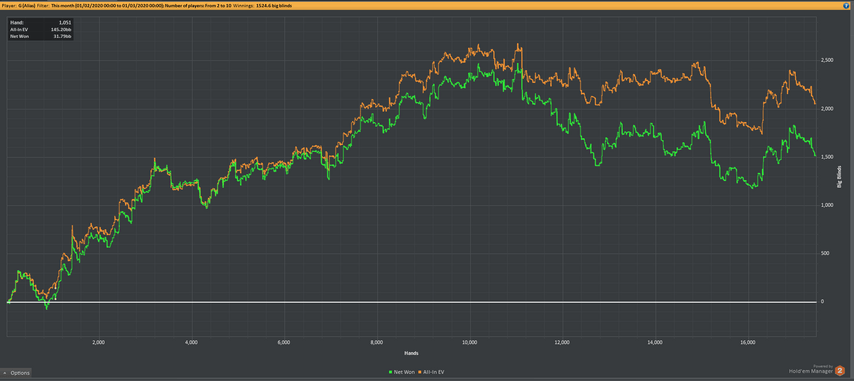The height and width of the screenshot is (381, 854).
Task: Click the 16,000 label on Hands axis
Action: pyautogui.click(x=748, y=343)
